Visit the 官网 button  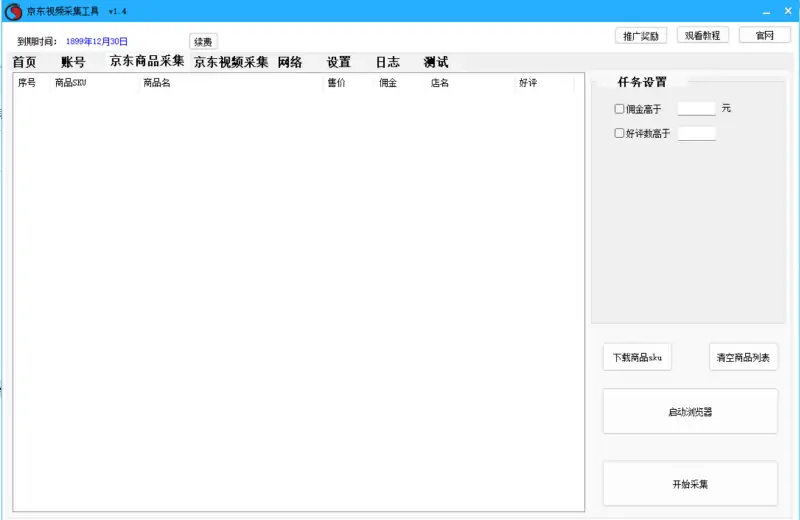[764, 36]
